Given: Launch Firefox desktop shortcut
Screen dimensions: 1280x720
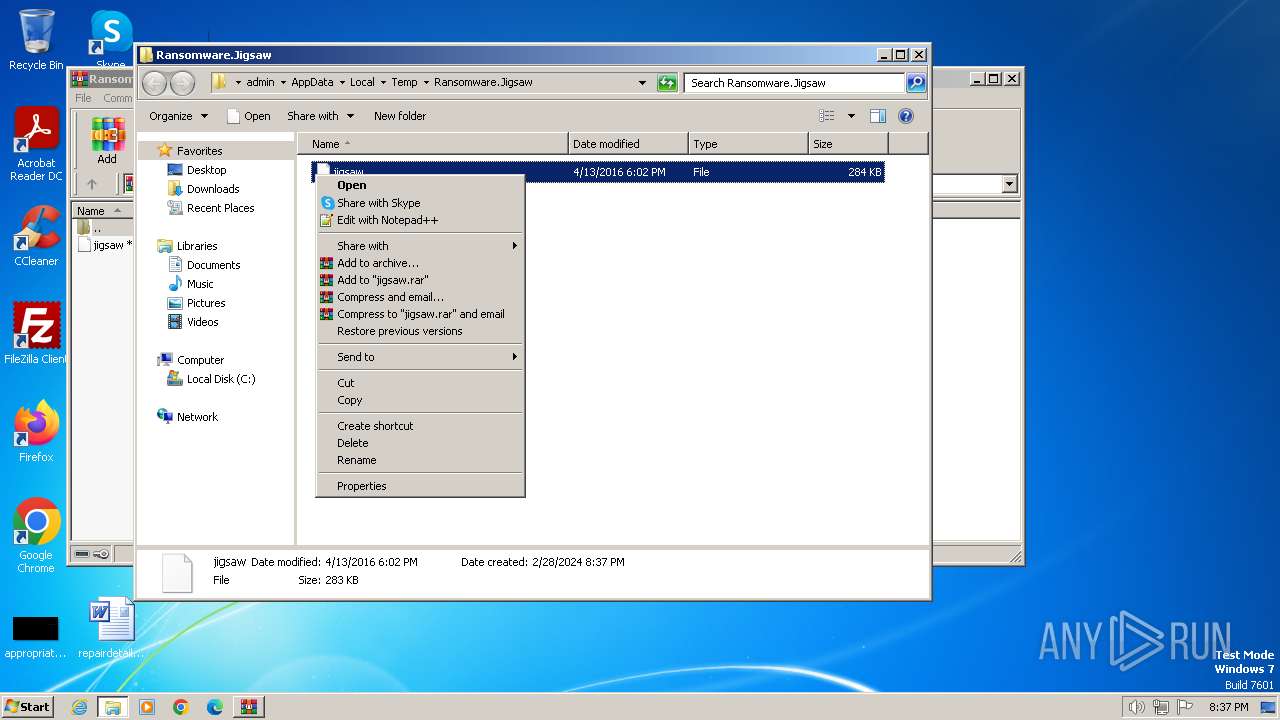Looking at the screenshot, I should [36, 432].
